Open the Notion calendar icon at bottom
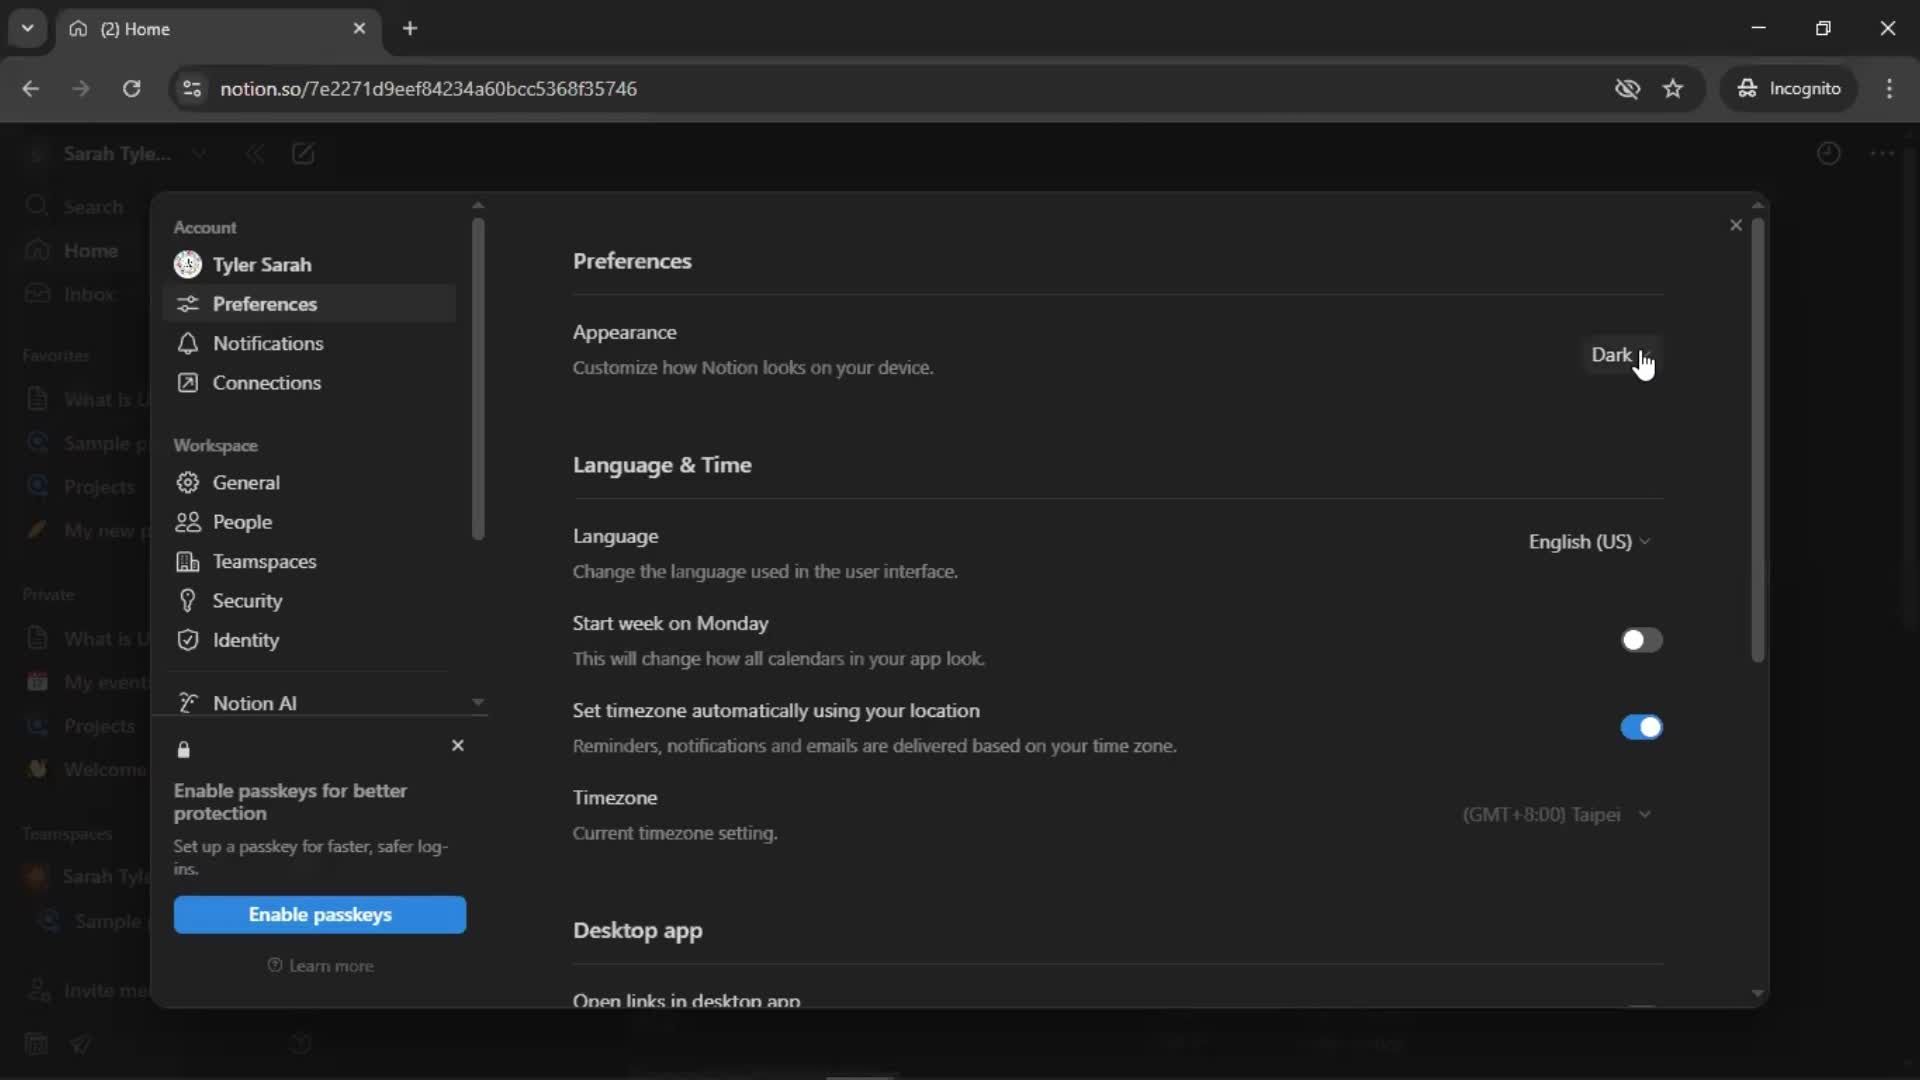 36,1044
